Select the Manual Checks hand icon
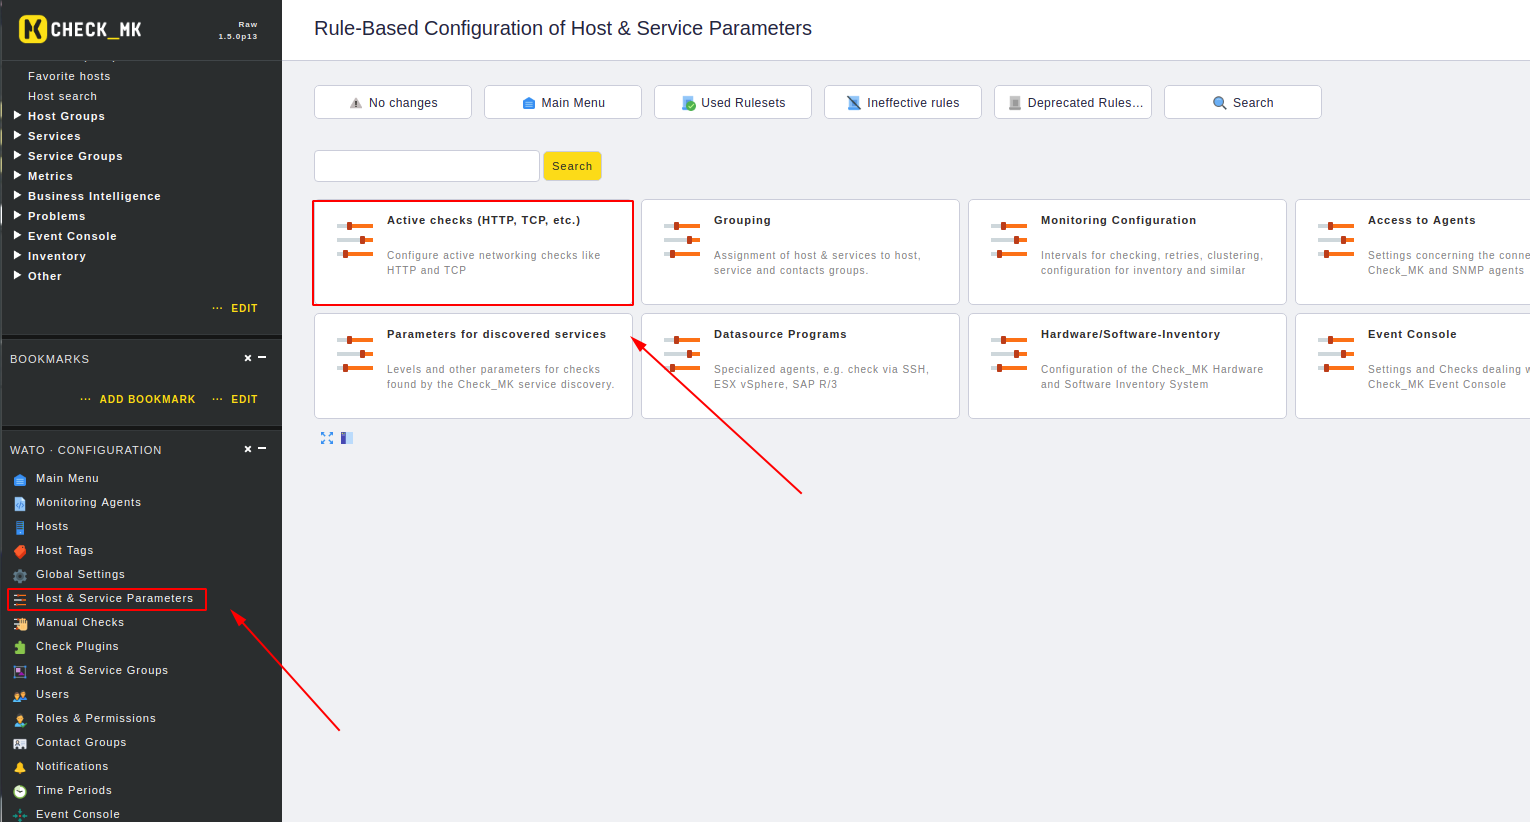1530x822 pixels. point(20,623)
